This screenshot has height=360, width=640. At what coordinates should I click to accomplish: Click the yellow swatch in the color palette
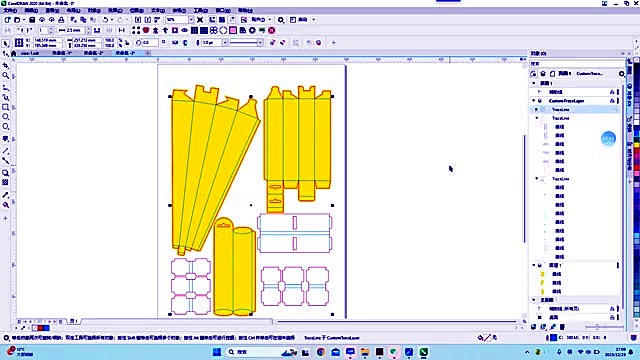coord(636,144)
